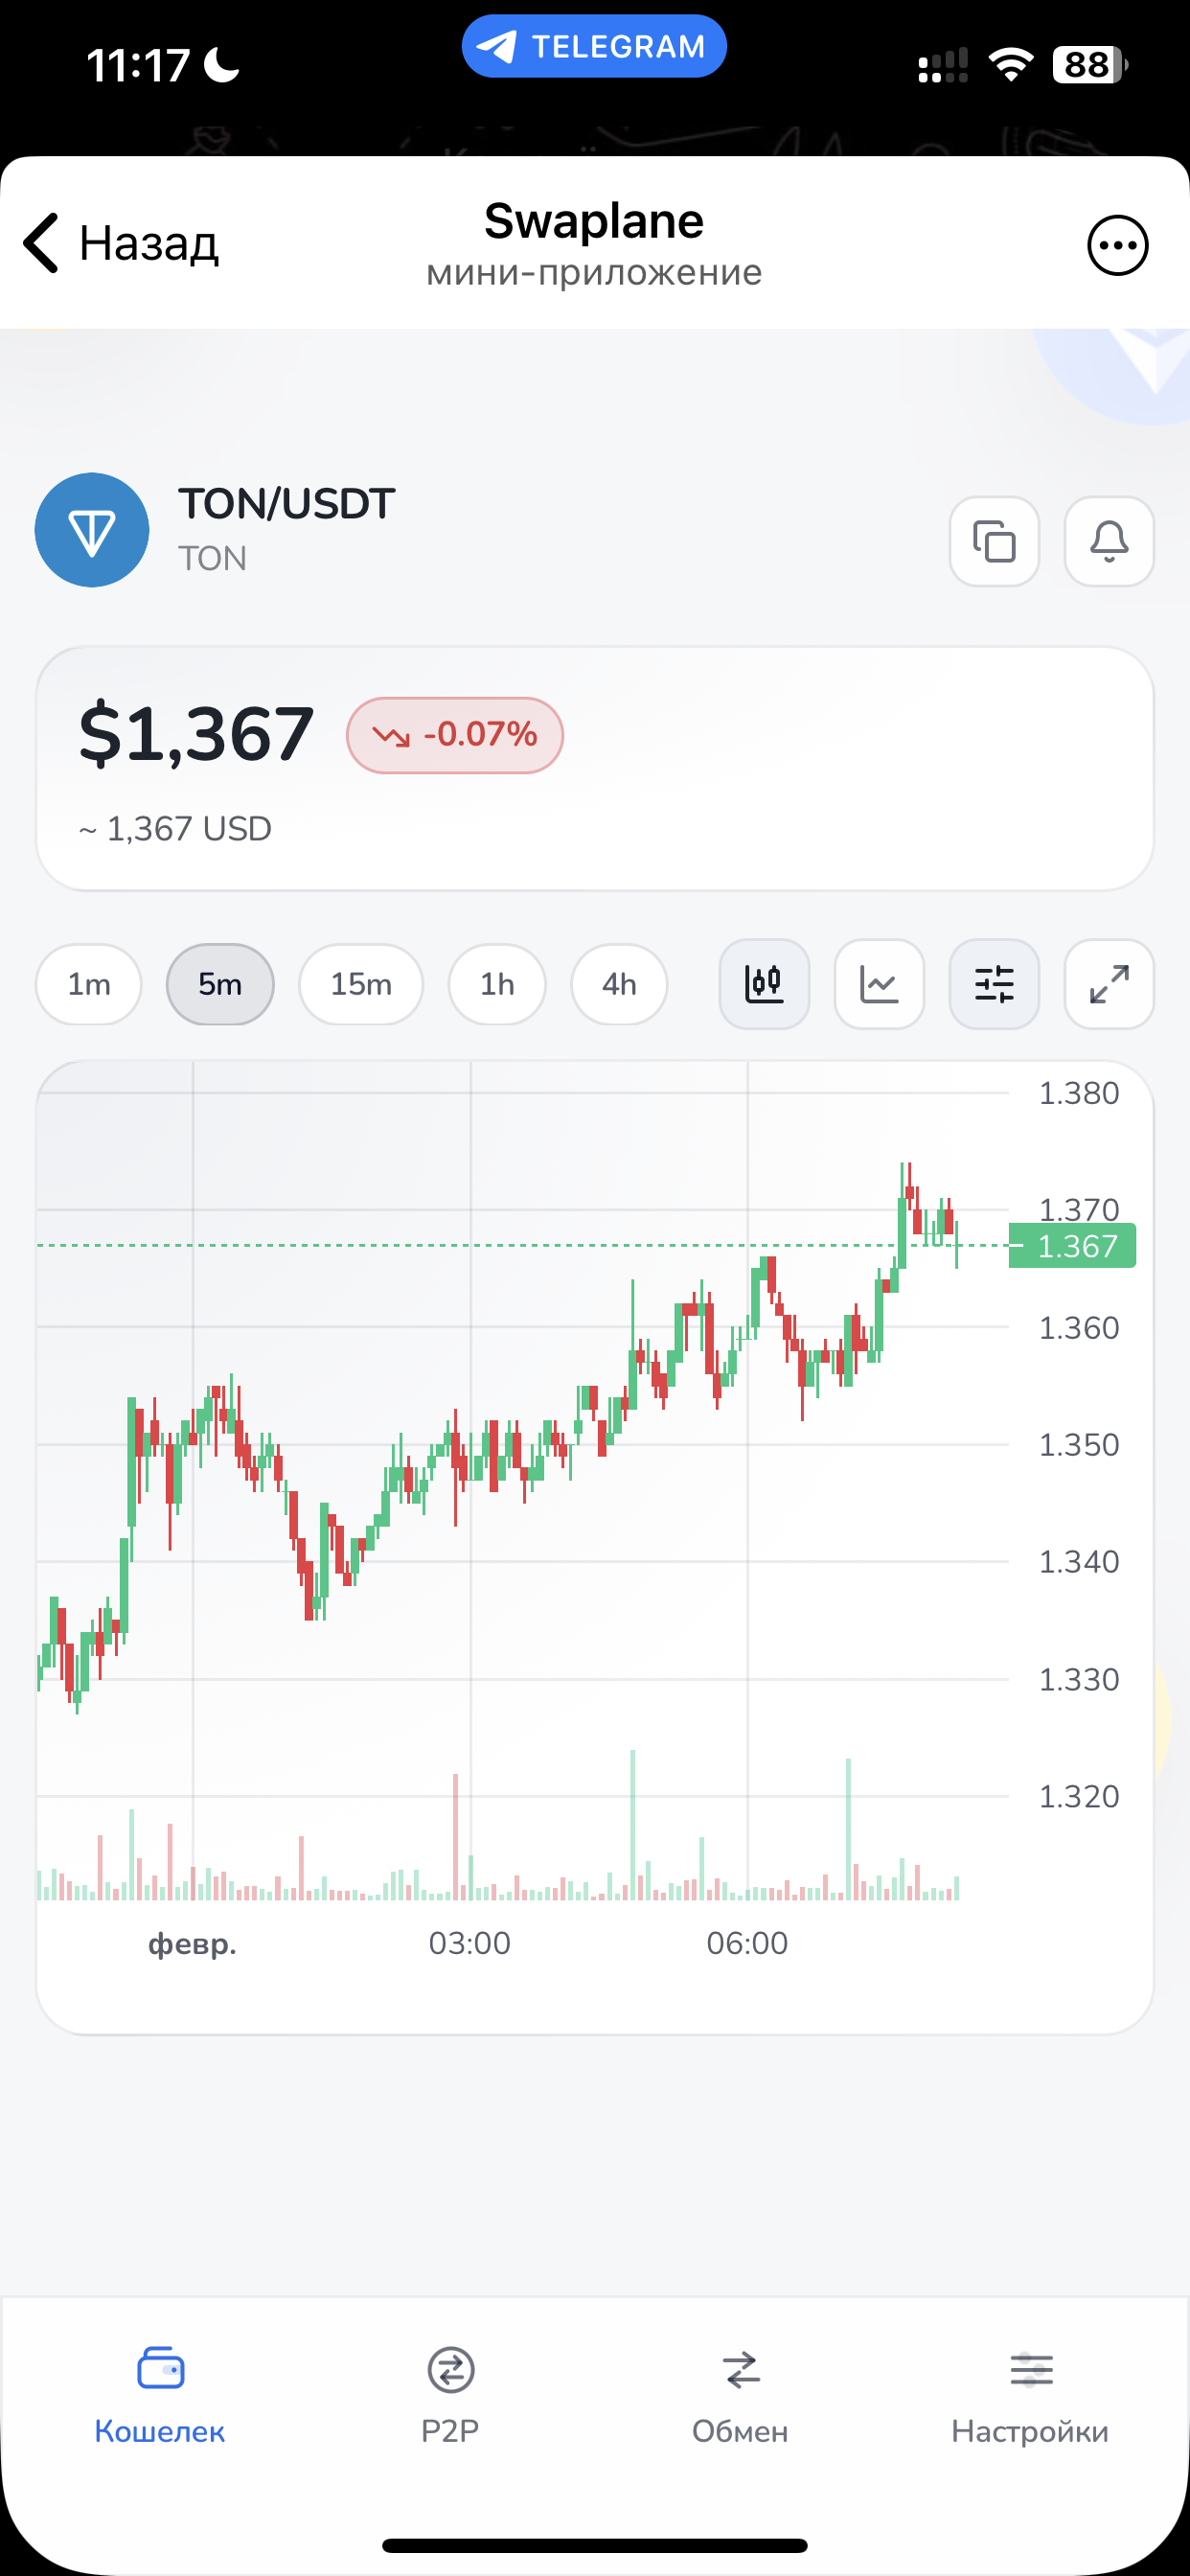Open chart indicator settings sliders
Viewport: 1190px width, 2576px height.
tap(994, 984)
